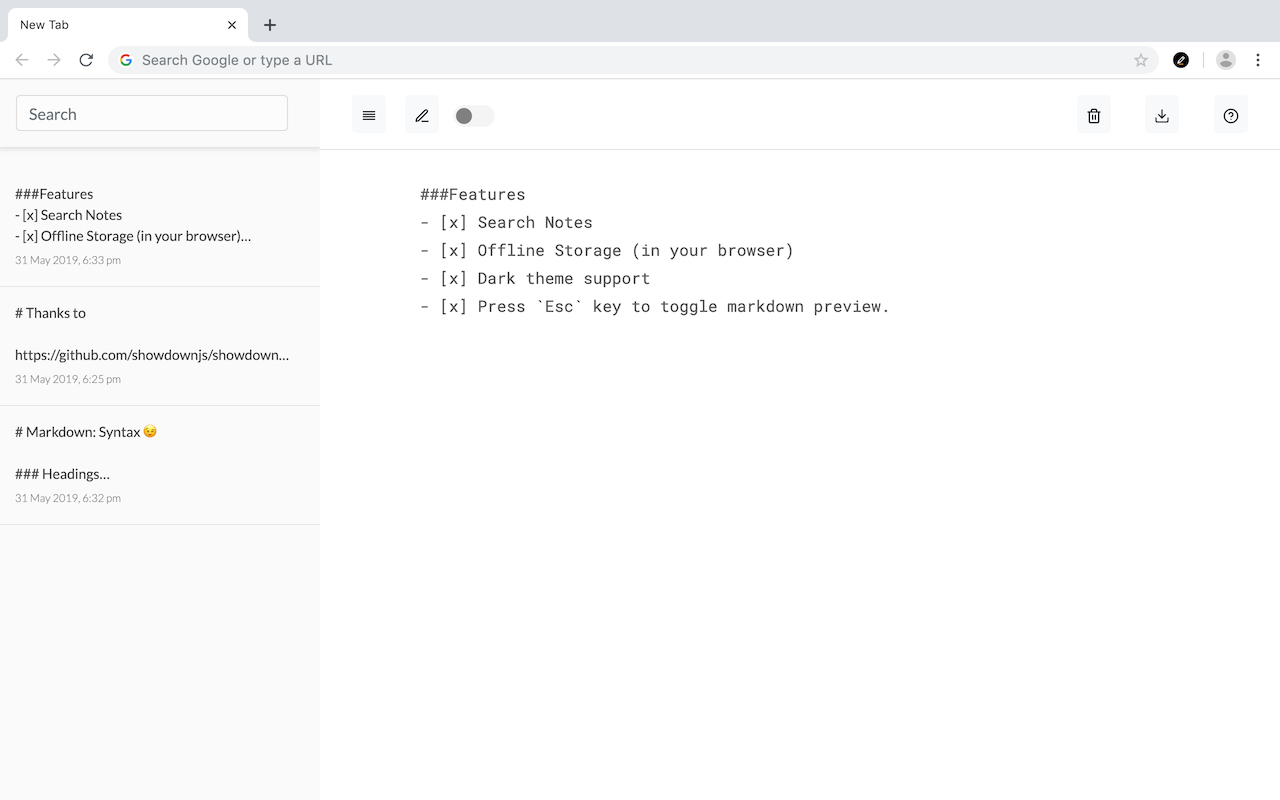Delete the current note using the trash icon
The width and height of the screenshot is (1280, 800).
pos(1093,114)
